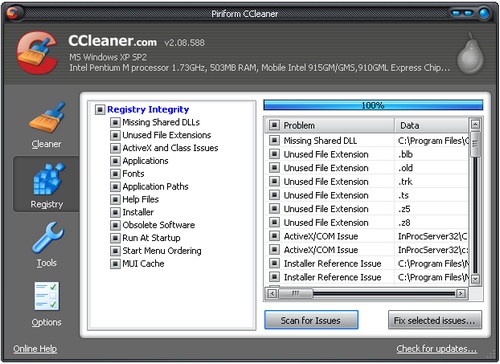Click the first Installer Reference Issue text

click(332, 264)
